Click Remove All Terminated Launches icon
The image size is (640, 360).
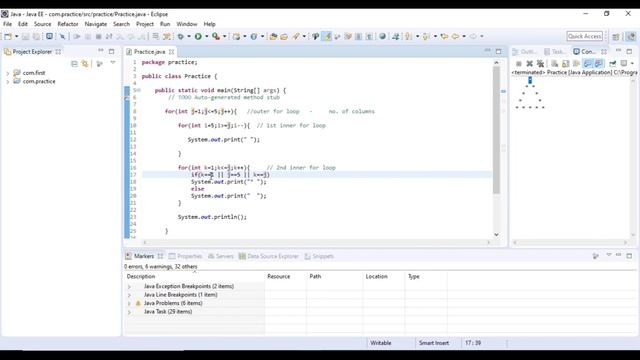point(540,64)
